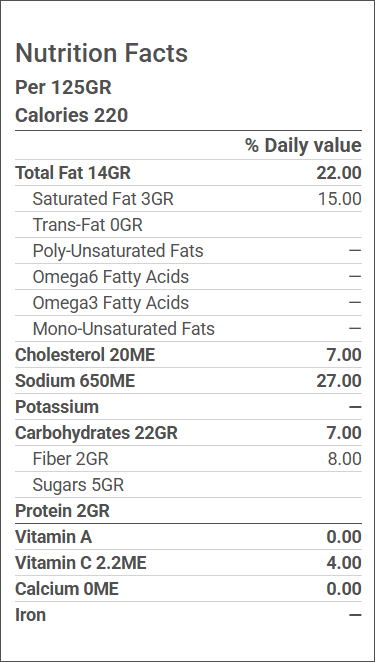Click the Protein 2GR row

tap(188, 511)
